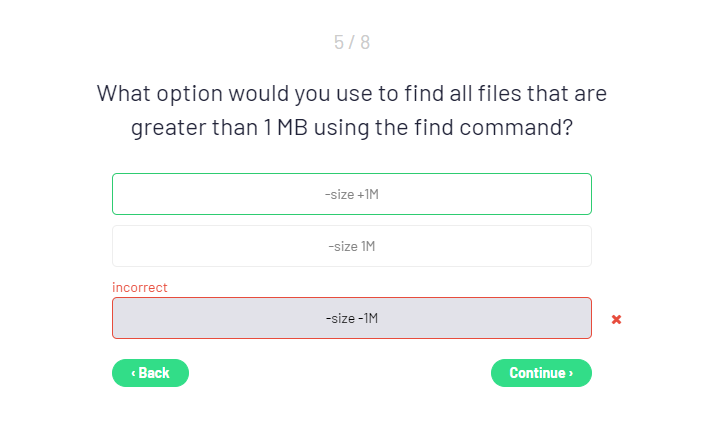Click the left chevron on the Back button
The width and height of the screenshot is (720, 421).
point(133,373)
